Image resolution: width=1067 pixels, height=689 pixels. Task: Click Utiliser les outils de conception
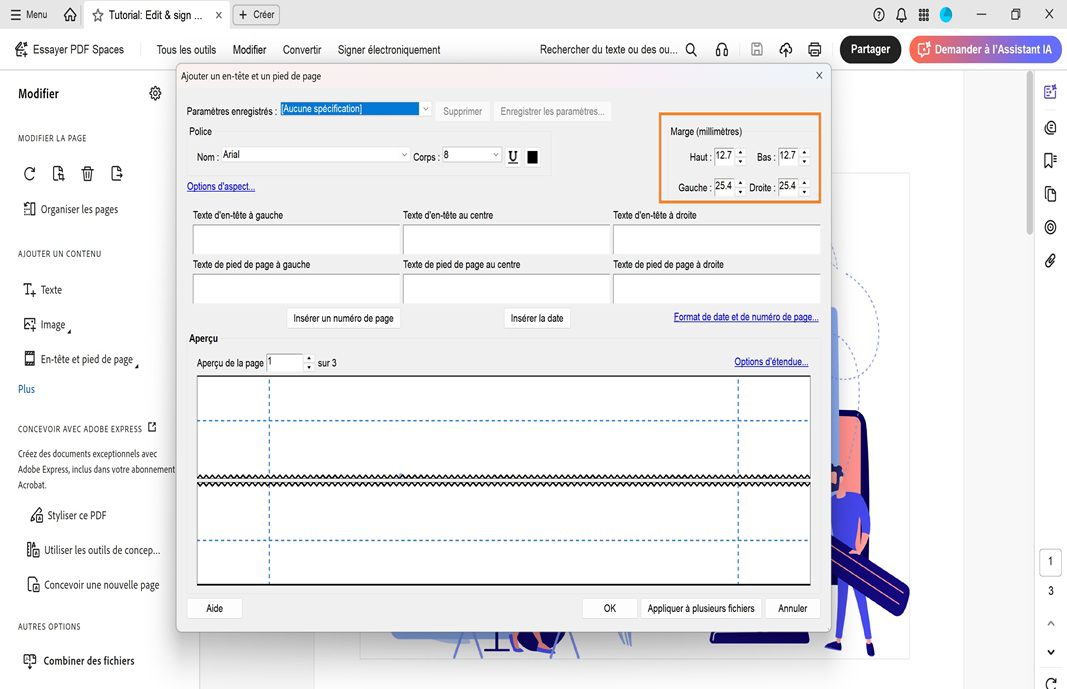[x=93, y=550]
